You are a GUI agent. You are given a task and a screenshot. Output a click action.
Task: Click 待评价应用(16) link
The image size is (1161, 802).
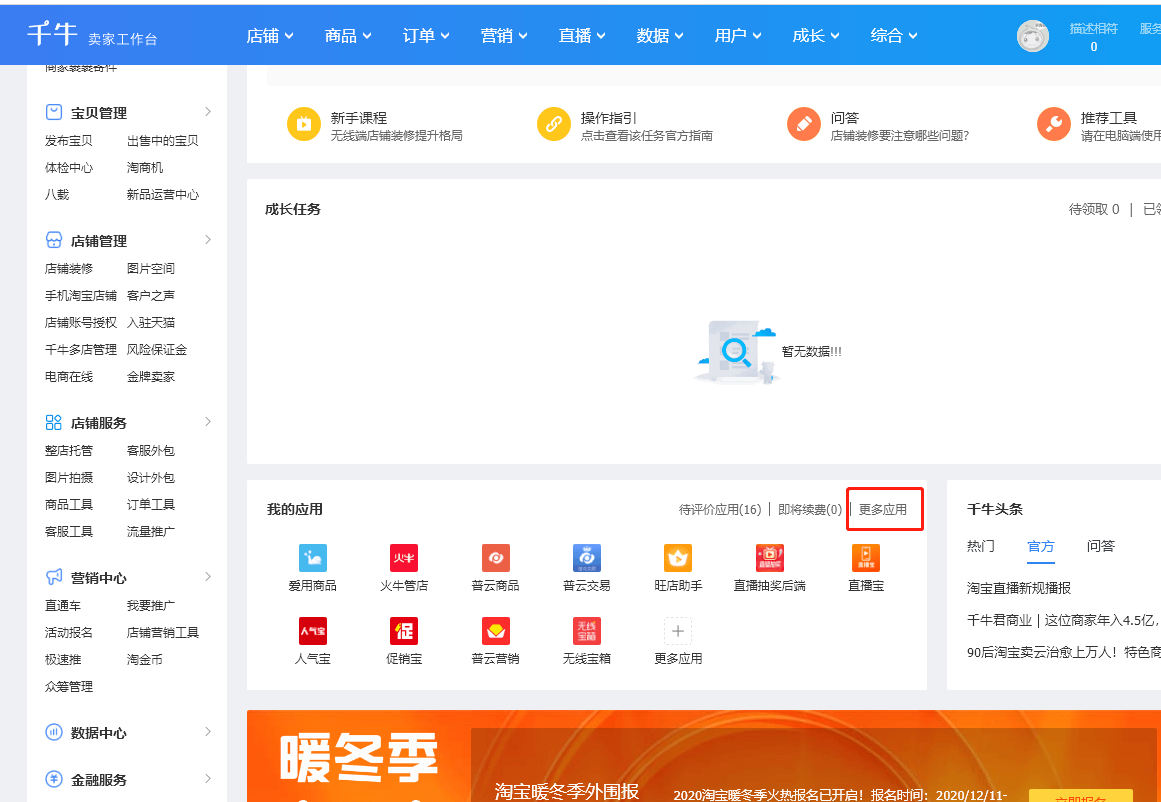pos(720,509)
